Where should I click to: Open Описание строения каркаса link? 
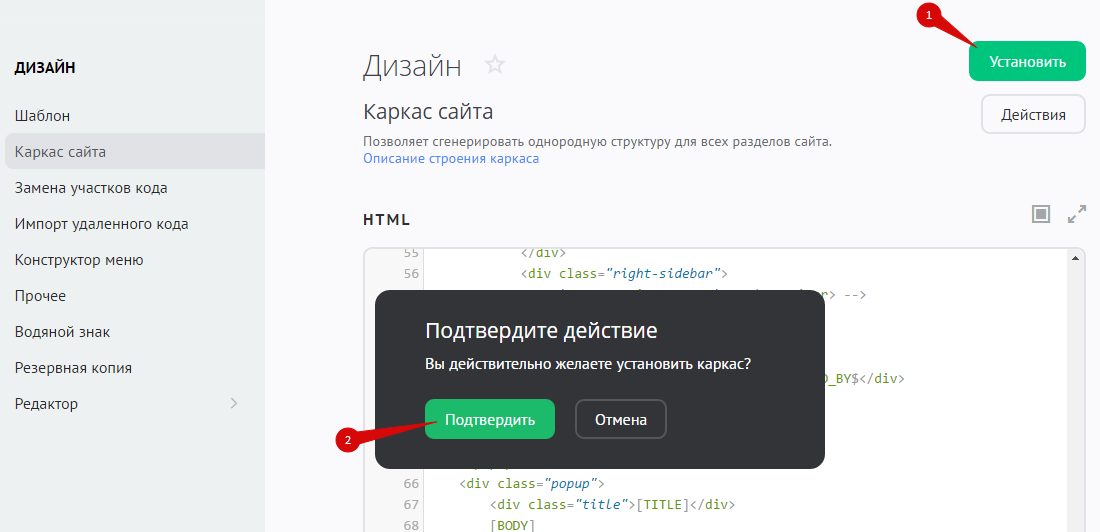451,159
